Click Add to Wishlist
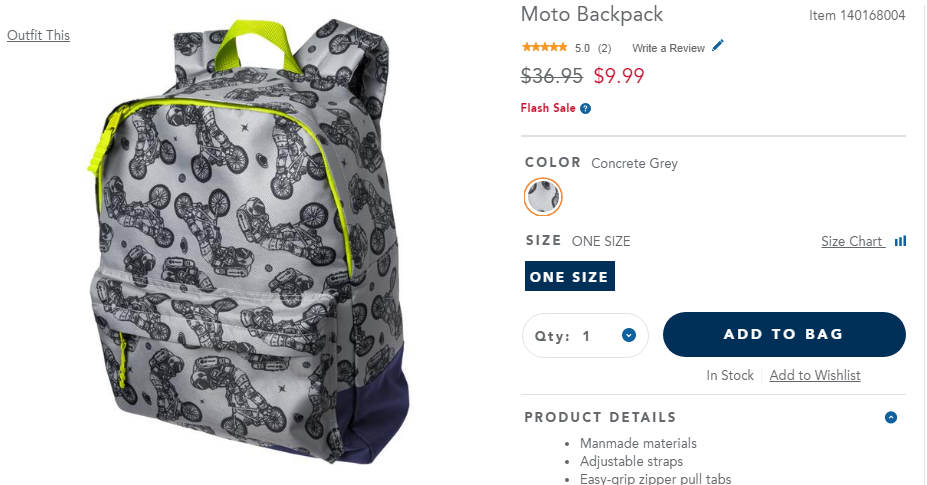 click(815, 376)
